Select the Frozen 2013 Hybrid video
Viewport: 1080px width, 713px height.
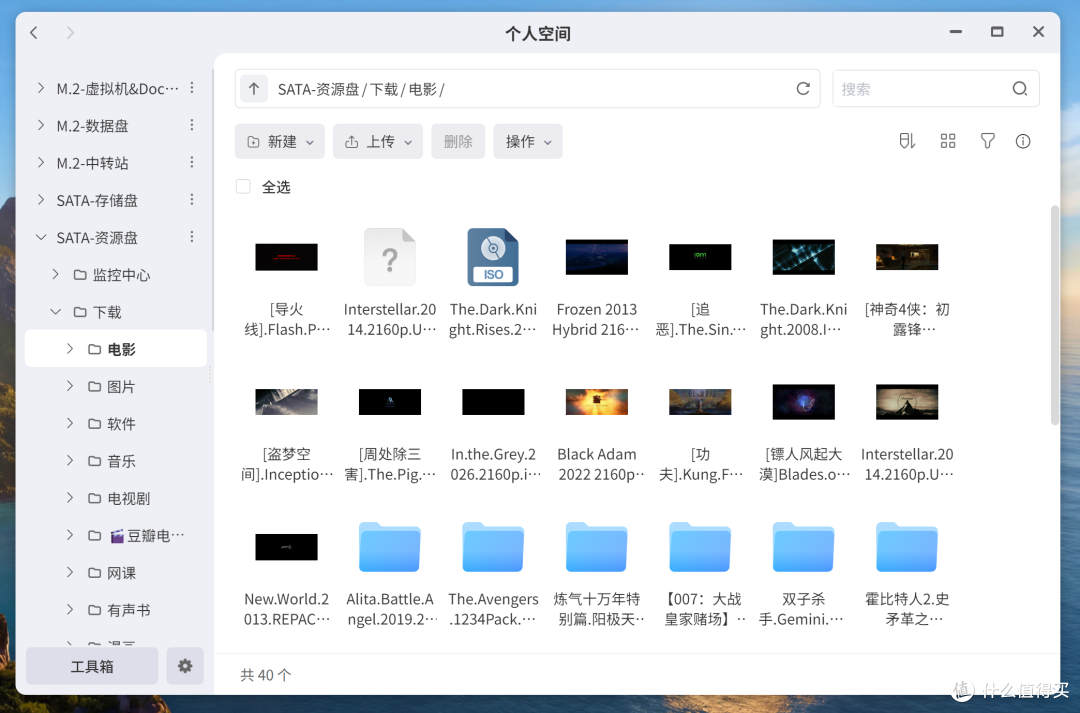pyautogui.click(x=596, y=257)
